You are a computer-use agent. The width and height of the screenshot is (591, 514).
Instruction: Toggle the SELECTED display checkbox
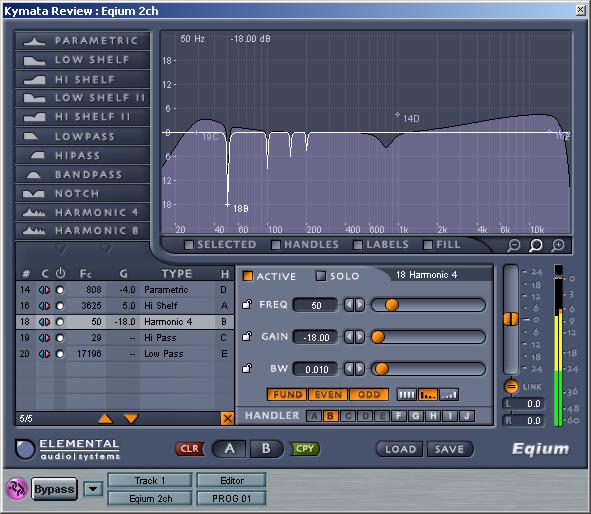click(189, 245)
